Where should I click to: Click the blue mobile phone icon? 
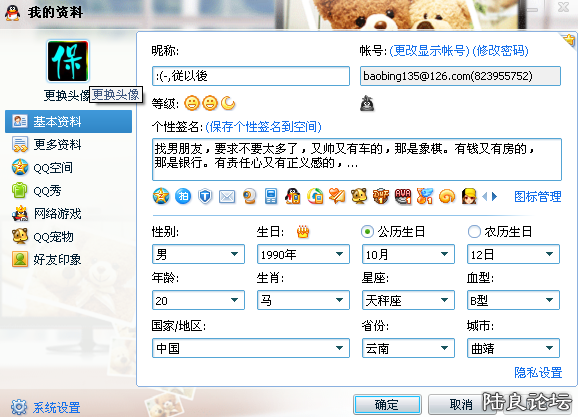pyautogui.click(x=271, y=197)
